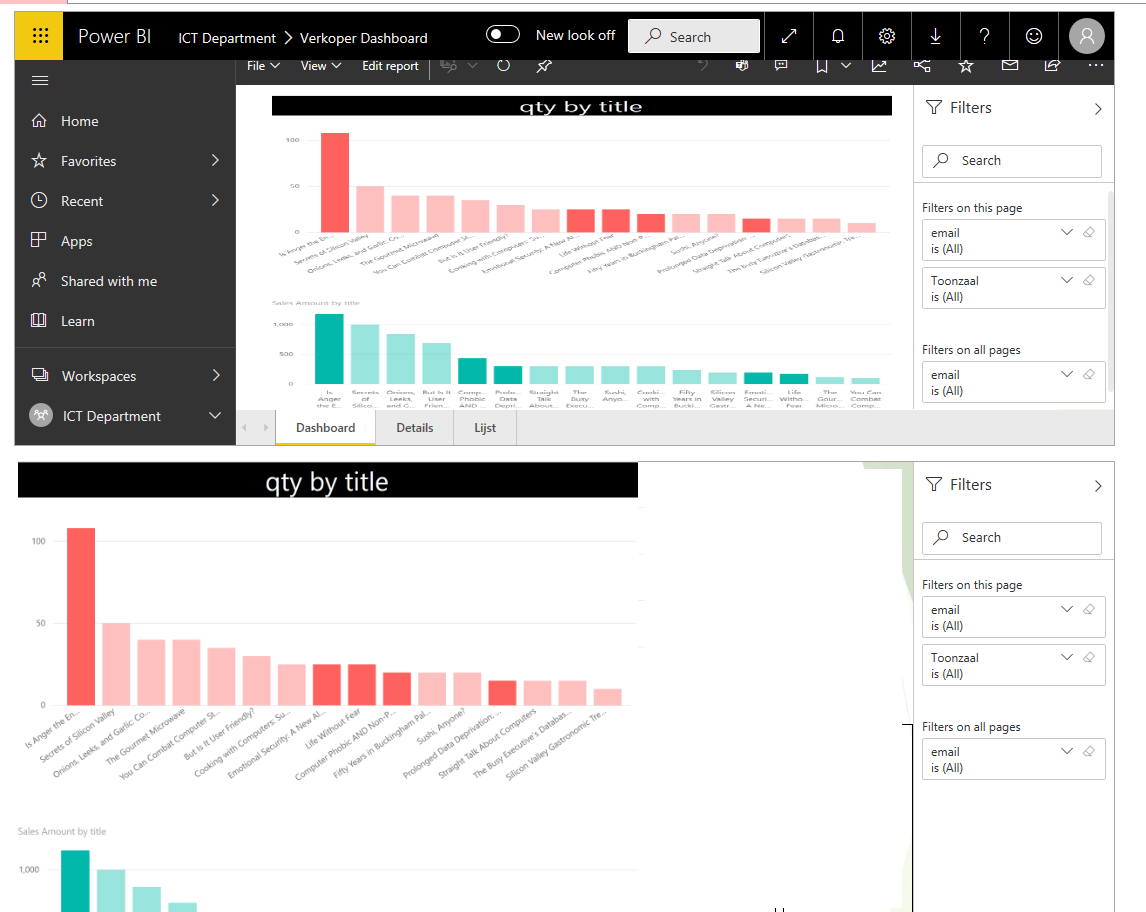This screenshot has width=1146, height=912.
Task: Collapse Filters pane chevron, Power BI window
Action: pyautogui.click(x=1098, y=109)
